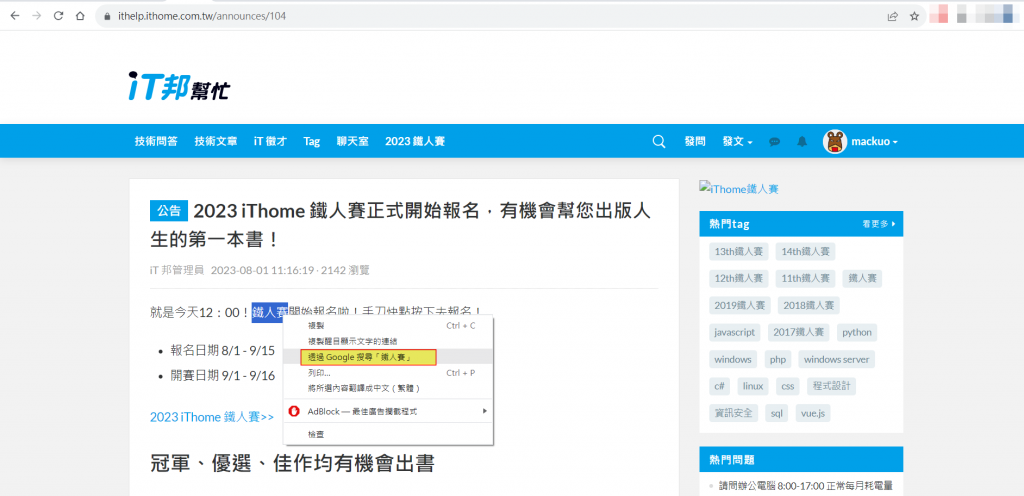
Task: Click the URL in the address bar
Action: 202,16
